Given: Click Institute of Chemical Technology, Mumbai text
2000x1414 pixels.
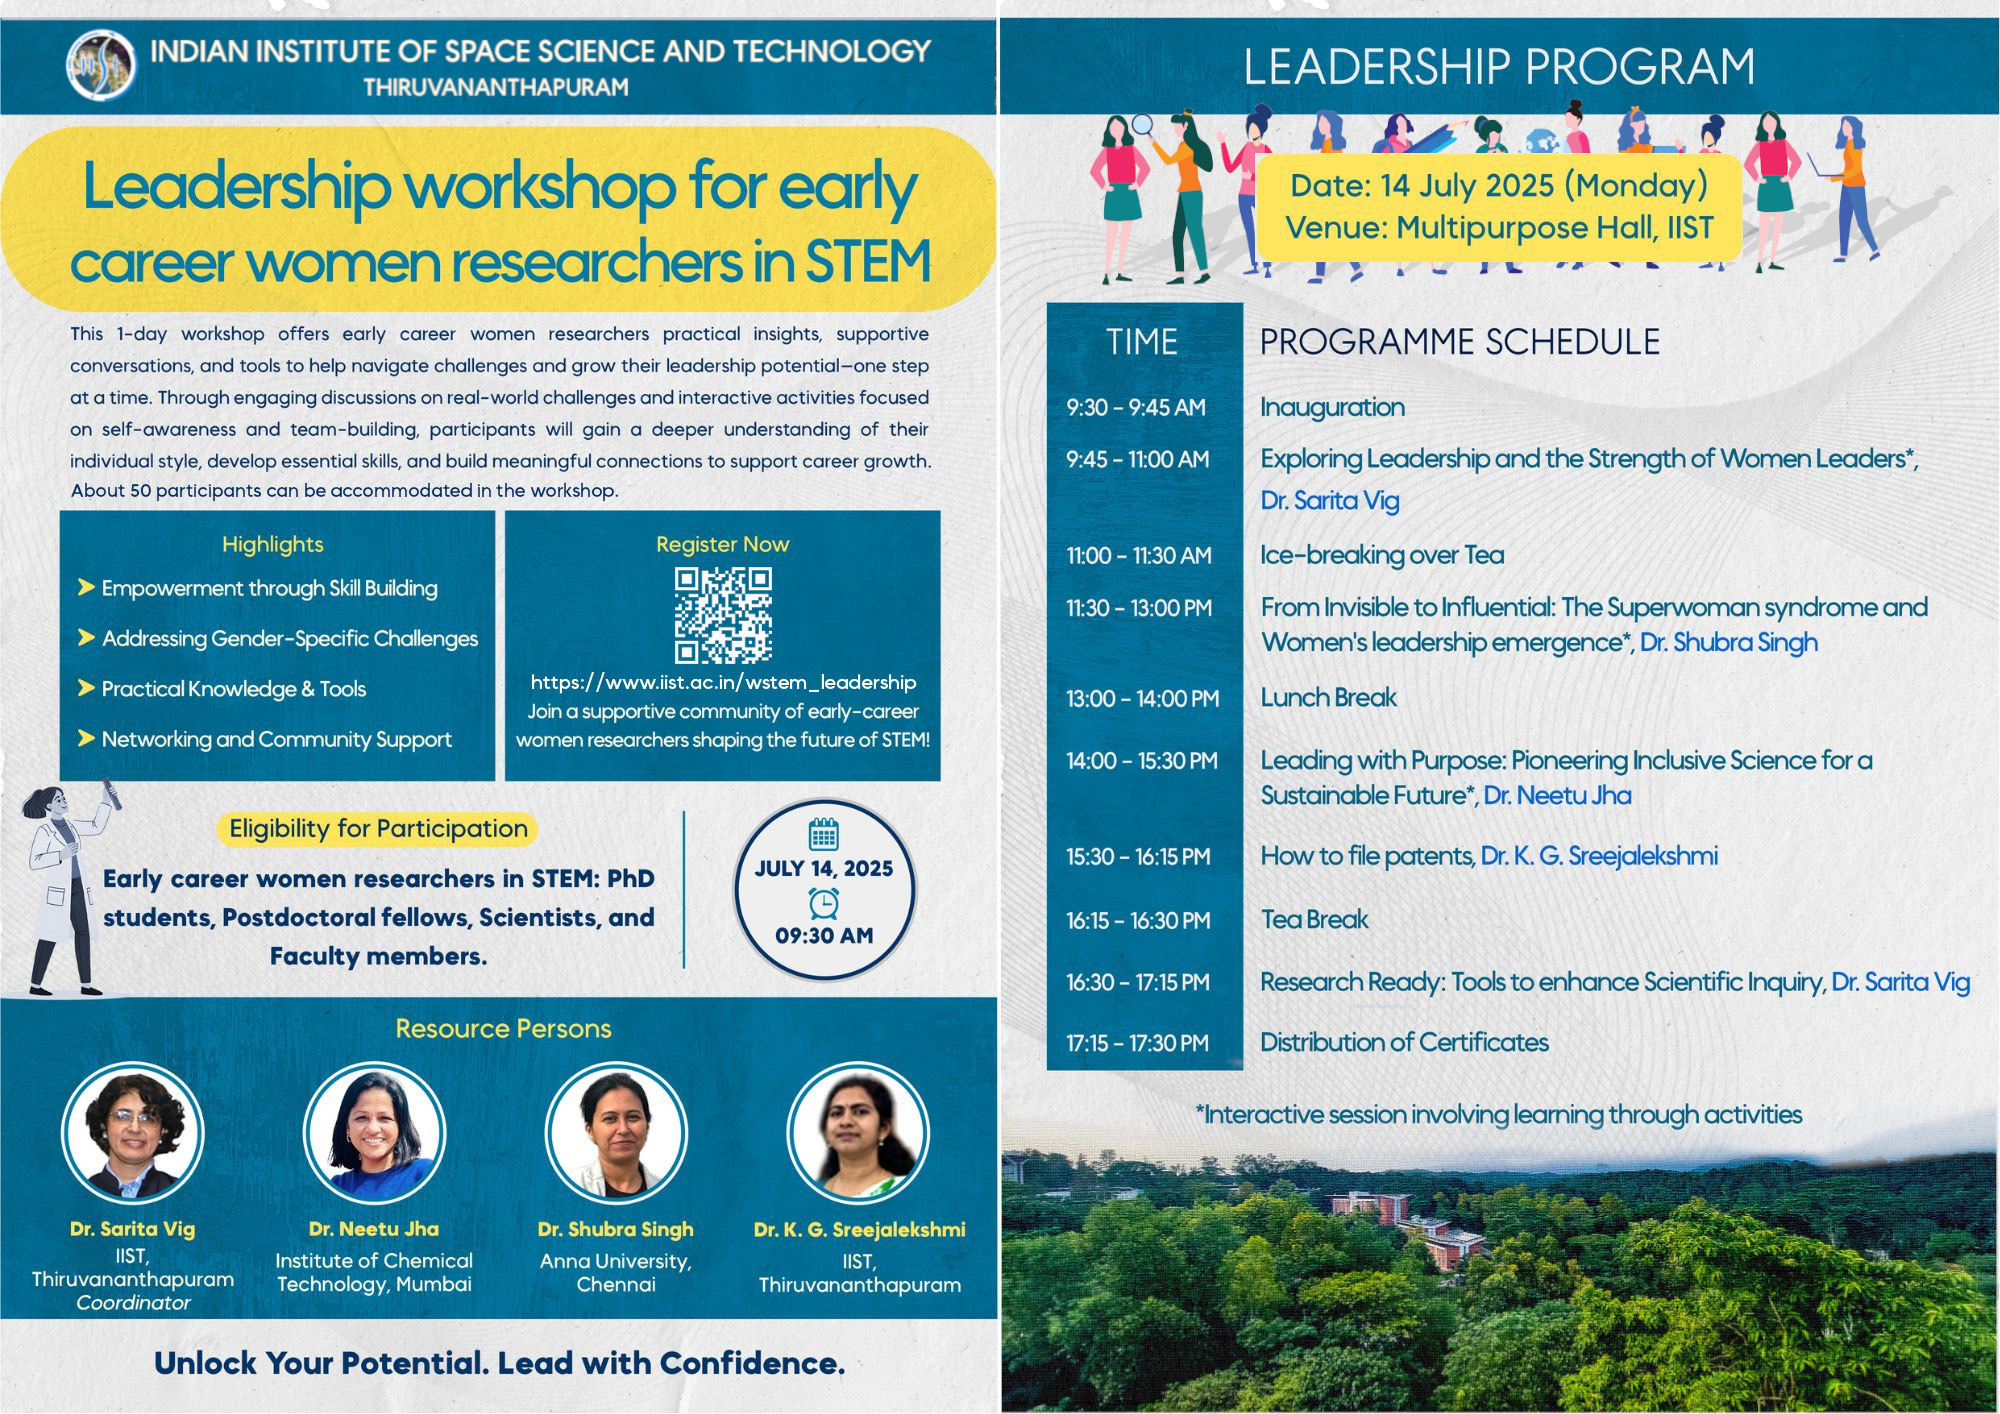Looking at the screenshot, I should [x=374, y=1272].
